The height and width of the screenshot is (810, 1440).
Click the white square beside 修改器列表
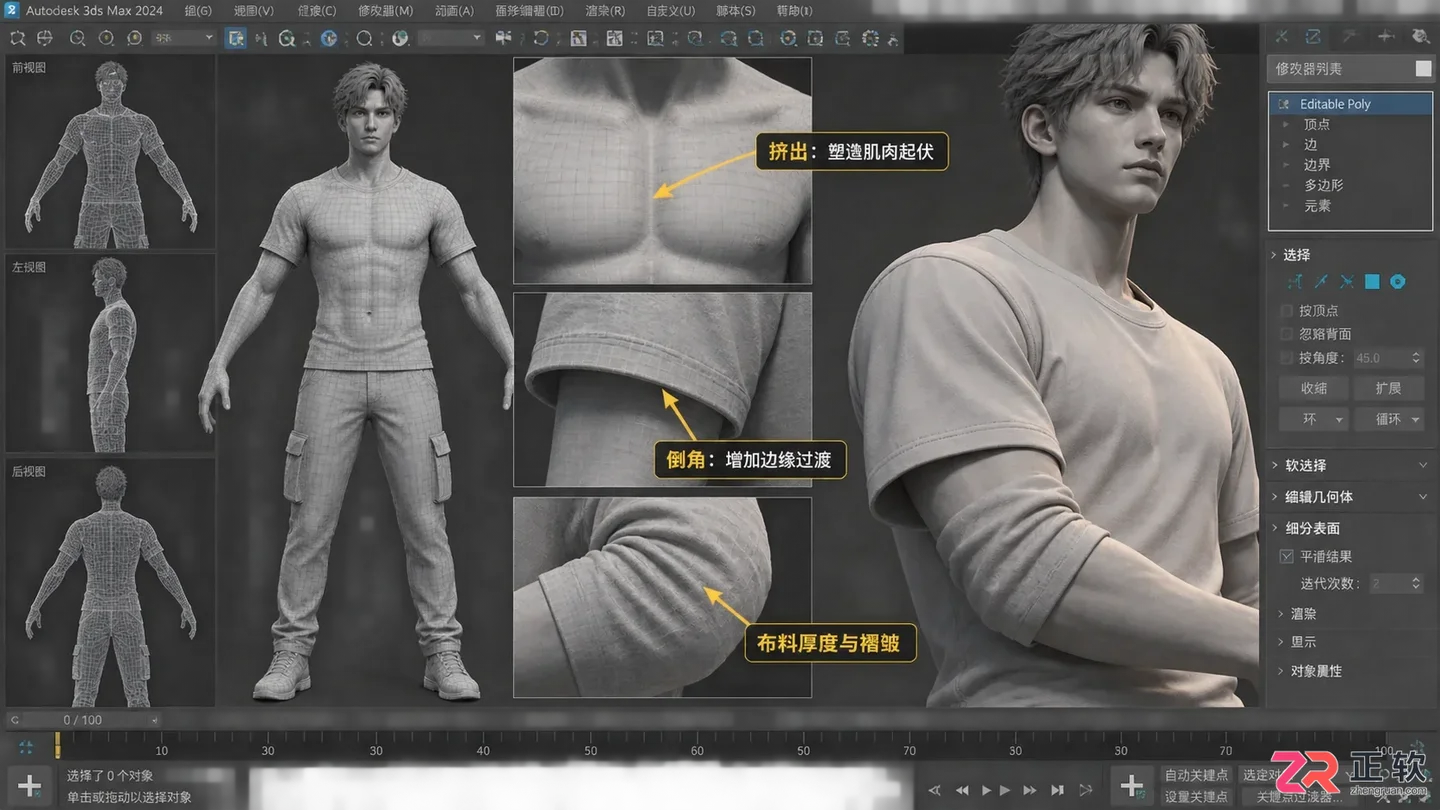point(1423,69)
